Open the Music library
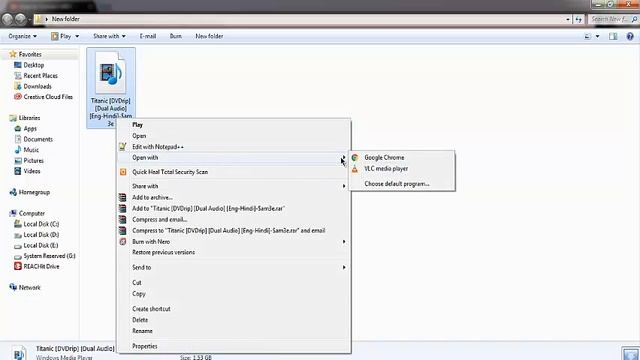The height and width of the screenshot is (360, 640). (x=31, y=150)
